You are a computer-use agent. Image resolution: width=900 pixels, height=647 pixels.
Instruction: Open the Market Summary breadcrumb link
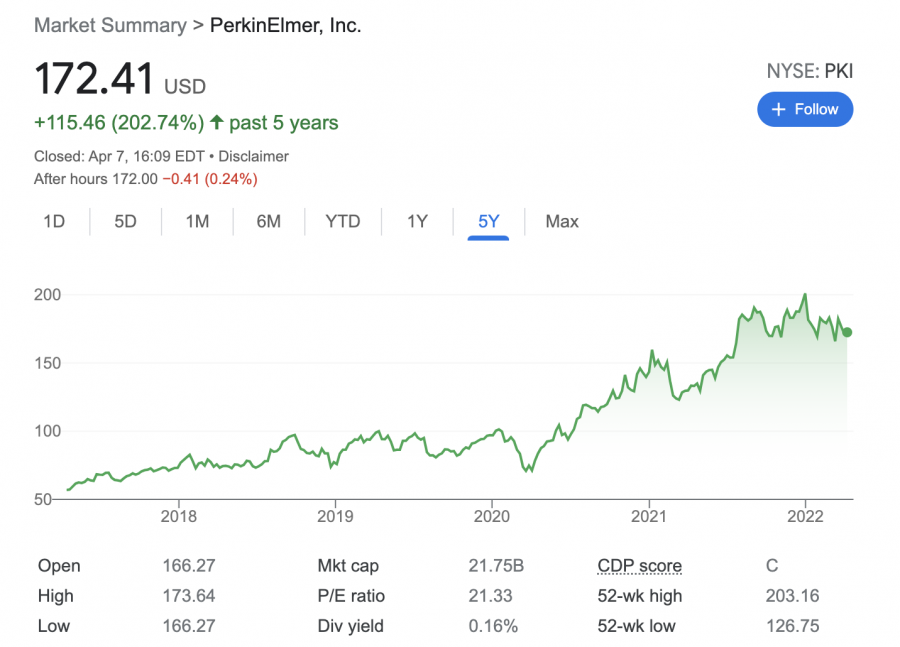click(x=110, y=25)
